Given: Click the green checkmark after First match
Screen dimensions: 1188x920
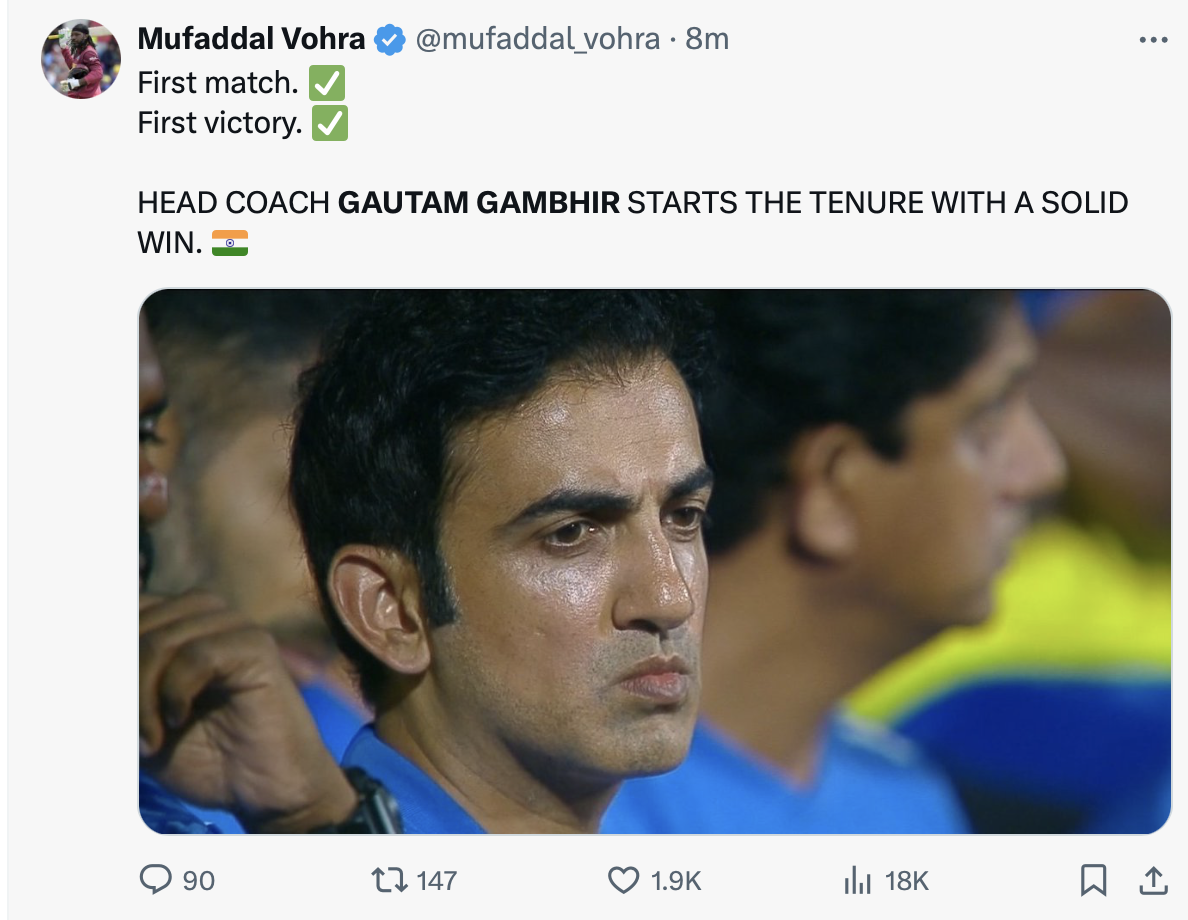Looking at the screenshot, I should click(x=328, y=84).
